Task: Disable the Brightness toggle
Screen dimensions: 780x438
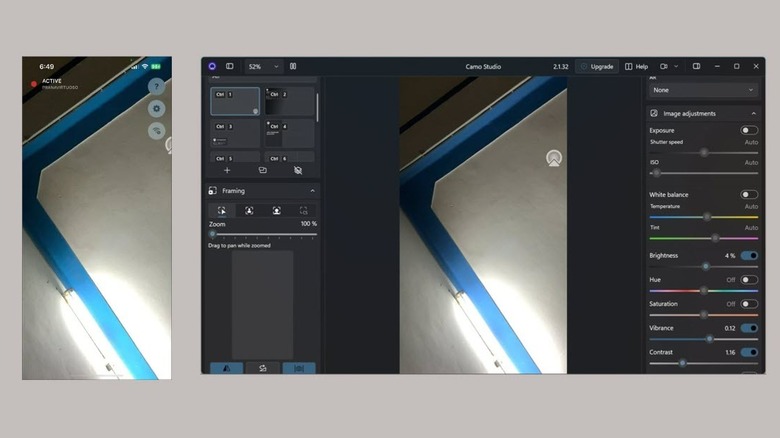Action: click(748, 255)
